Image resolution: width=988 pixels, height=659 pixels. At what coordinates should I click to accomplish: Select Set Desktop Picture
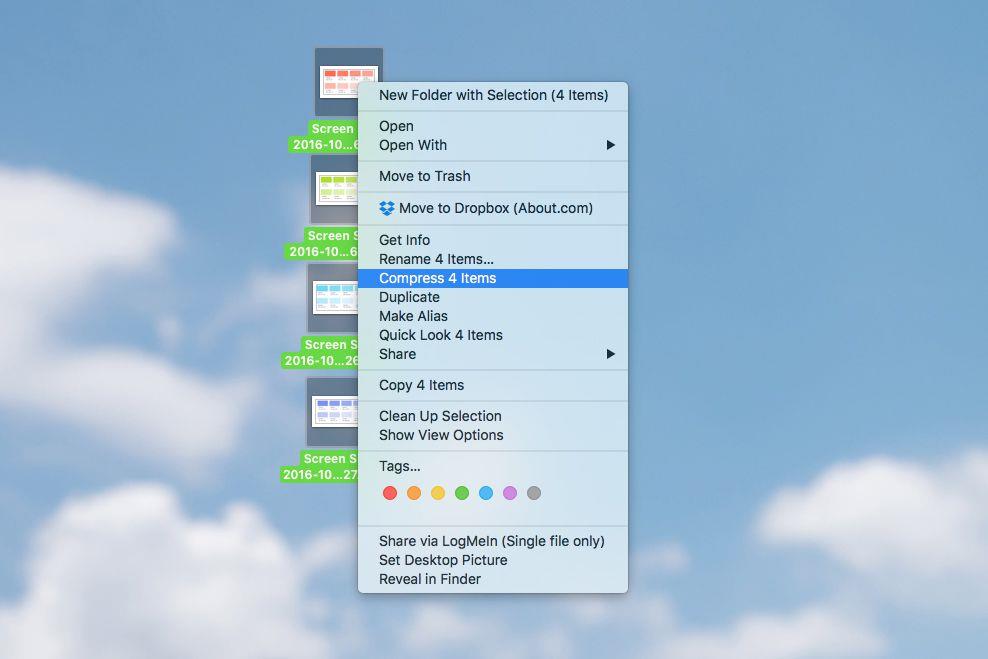493,560
